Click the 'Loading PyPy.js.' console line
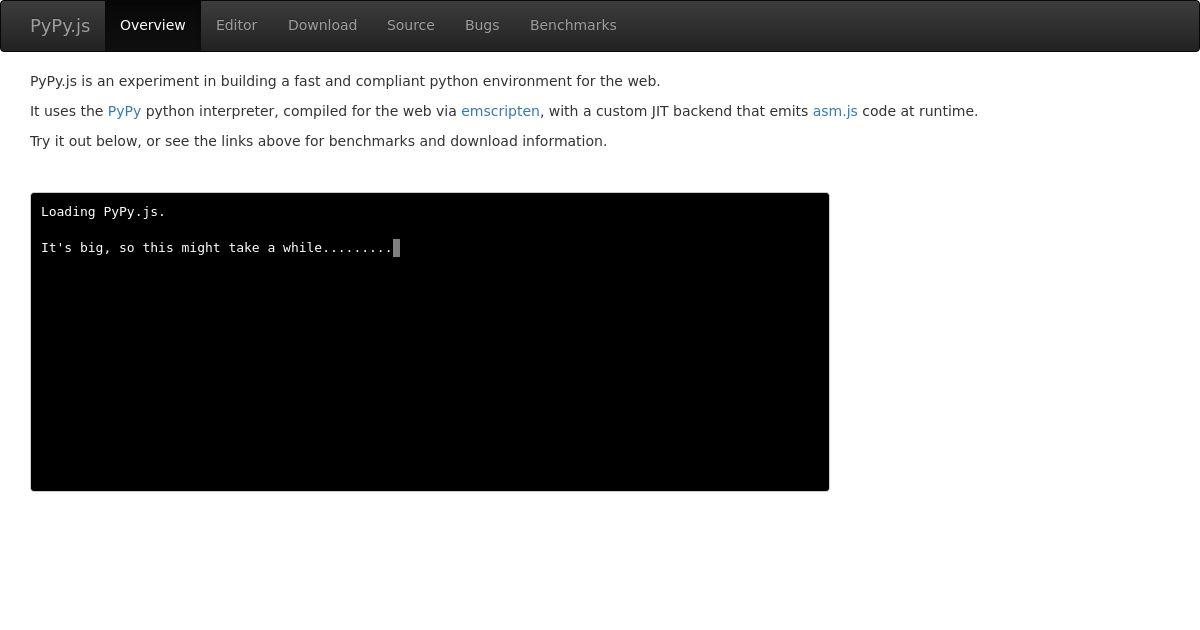 (103, 212)
